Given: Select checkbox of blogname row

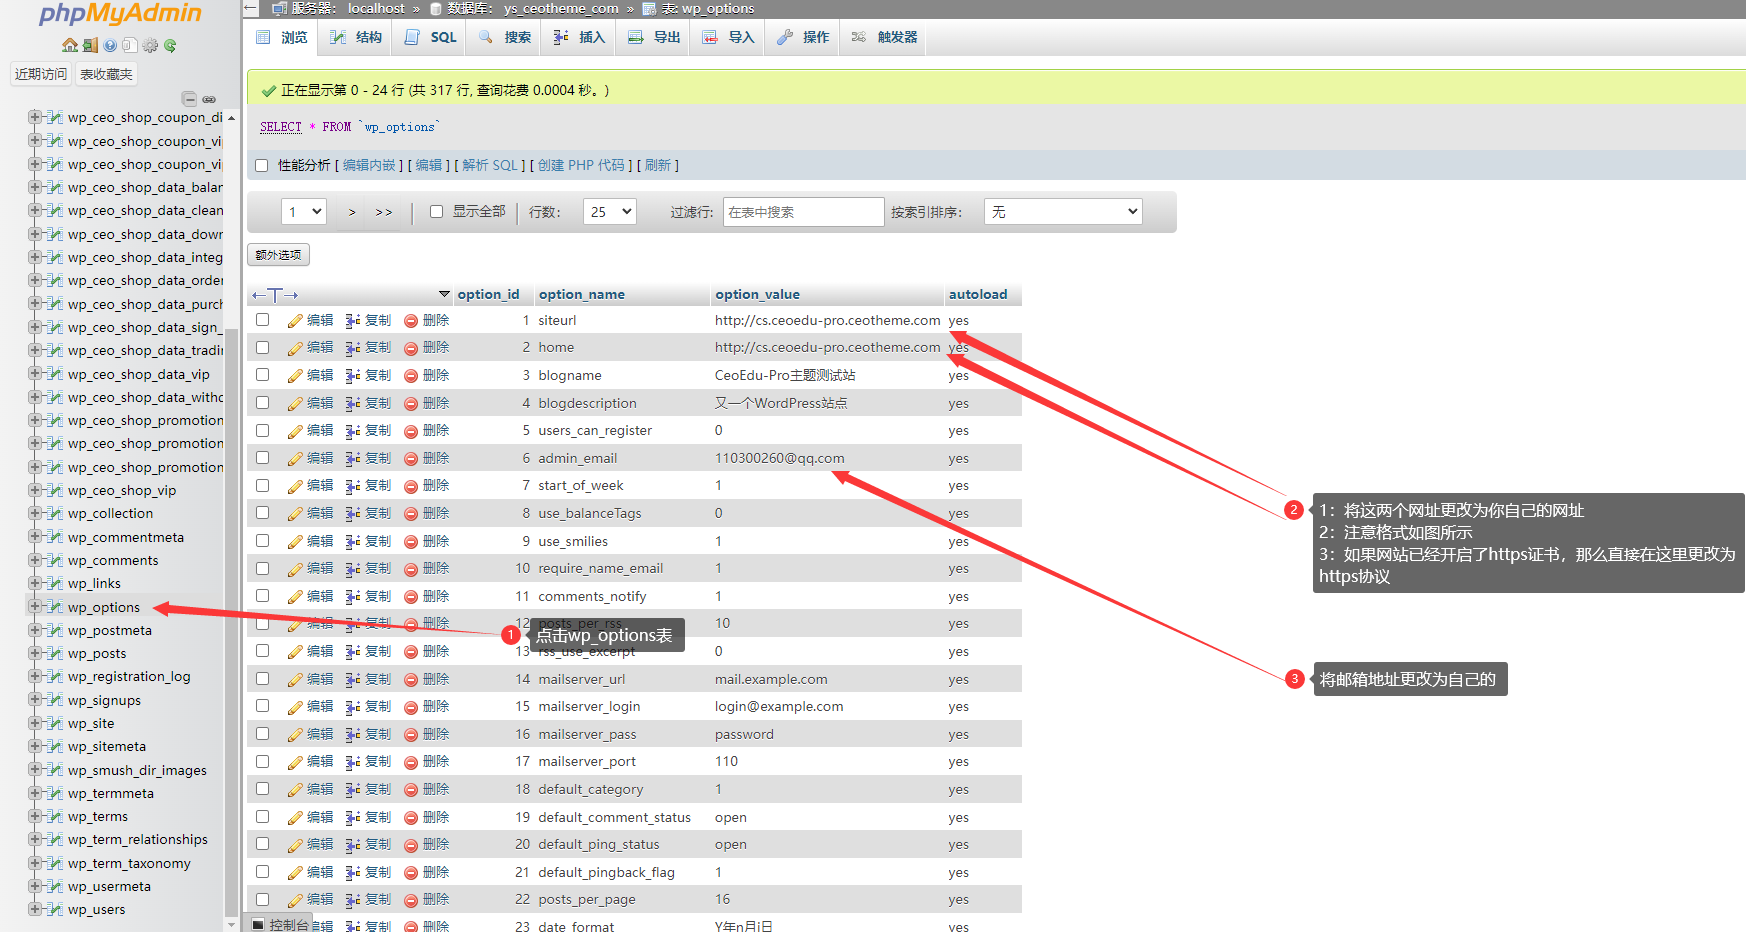Looking at the screenshot, I should [262, 375].
